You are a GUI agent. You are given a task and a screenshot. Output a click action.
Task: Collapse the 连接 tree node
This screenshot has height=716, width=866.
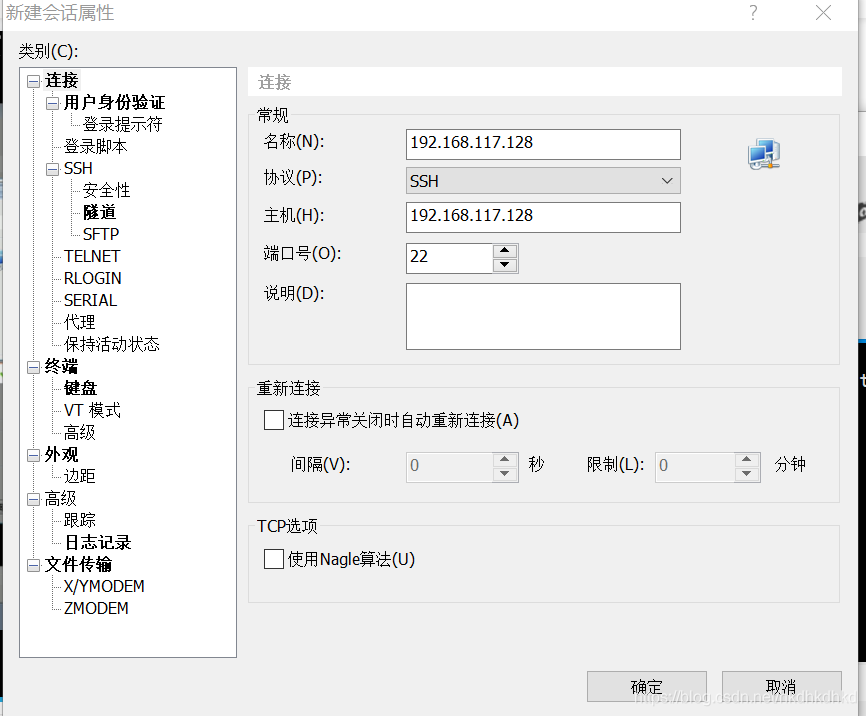point(34,81)
